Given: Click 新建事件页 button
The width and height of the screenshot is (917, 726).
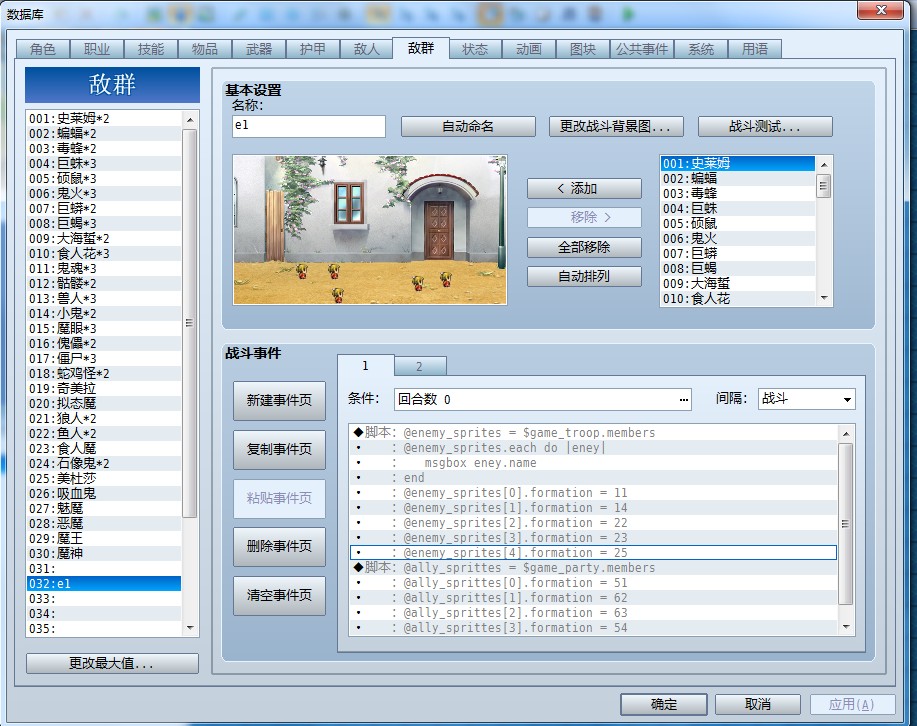Looking at the screenshot, I should pos(279,401).
